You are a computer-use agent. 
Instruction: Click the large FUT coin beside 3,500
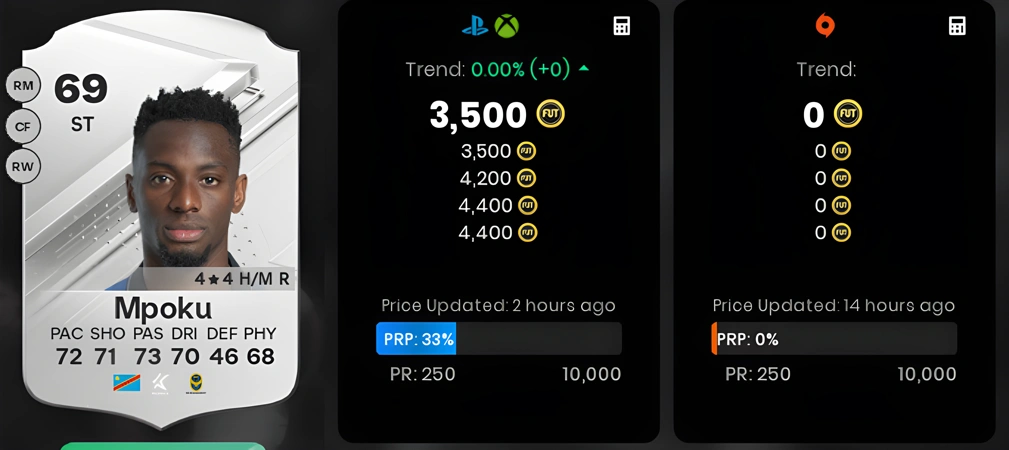point(550,114)
